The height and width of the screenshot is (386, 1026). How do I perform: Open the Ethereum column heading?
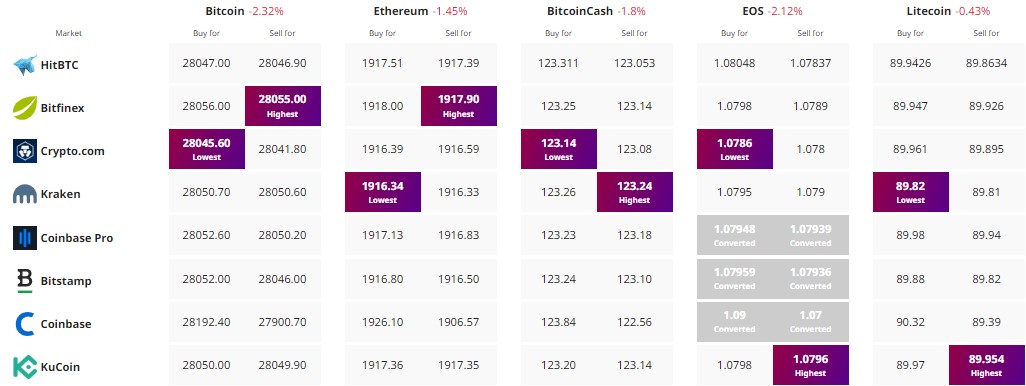pos(400,11)
